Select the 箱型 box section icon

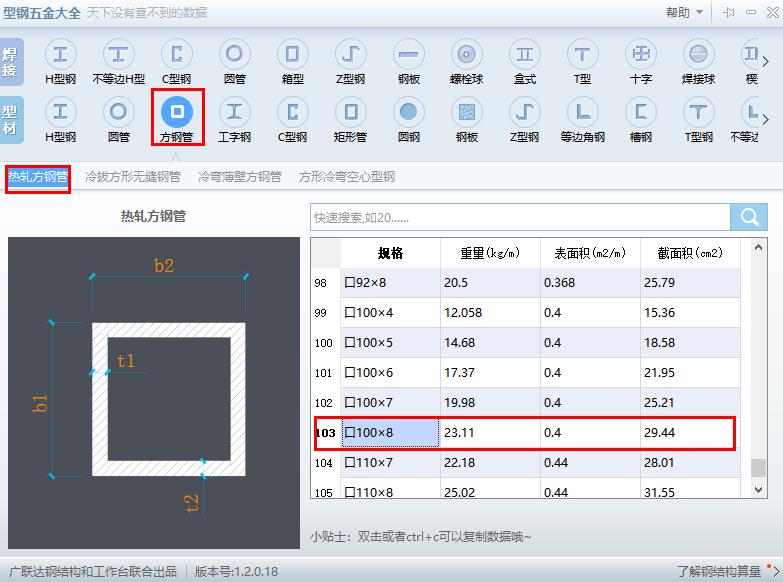click(293, 54)
